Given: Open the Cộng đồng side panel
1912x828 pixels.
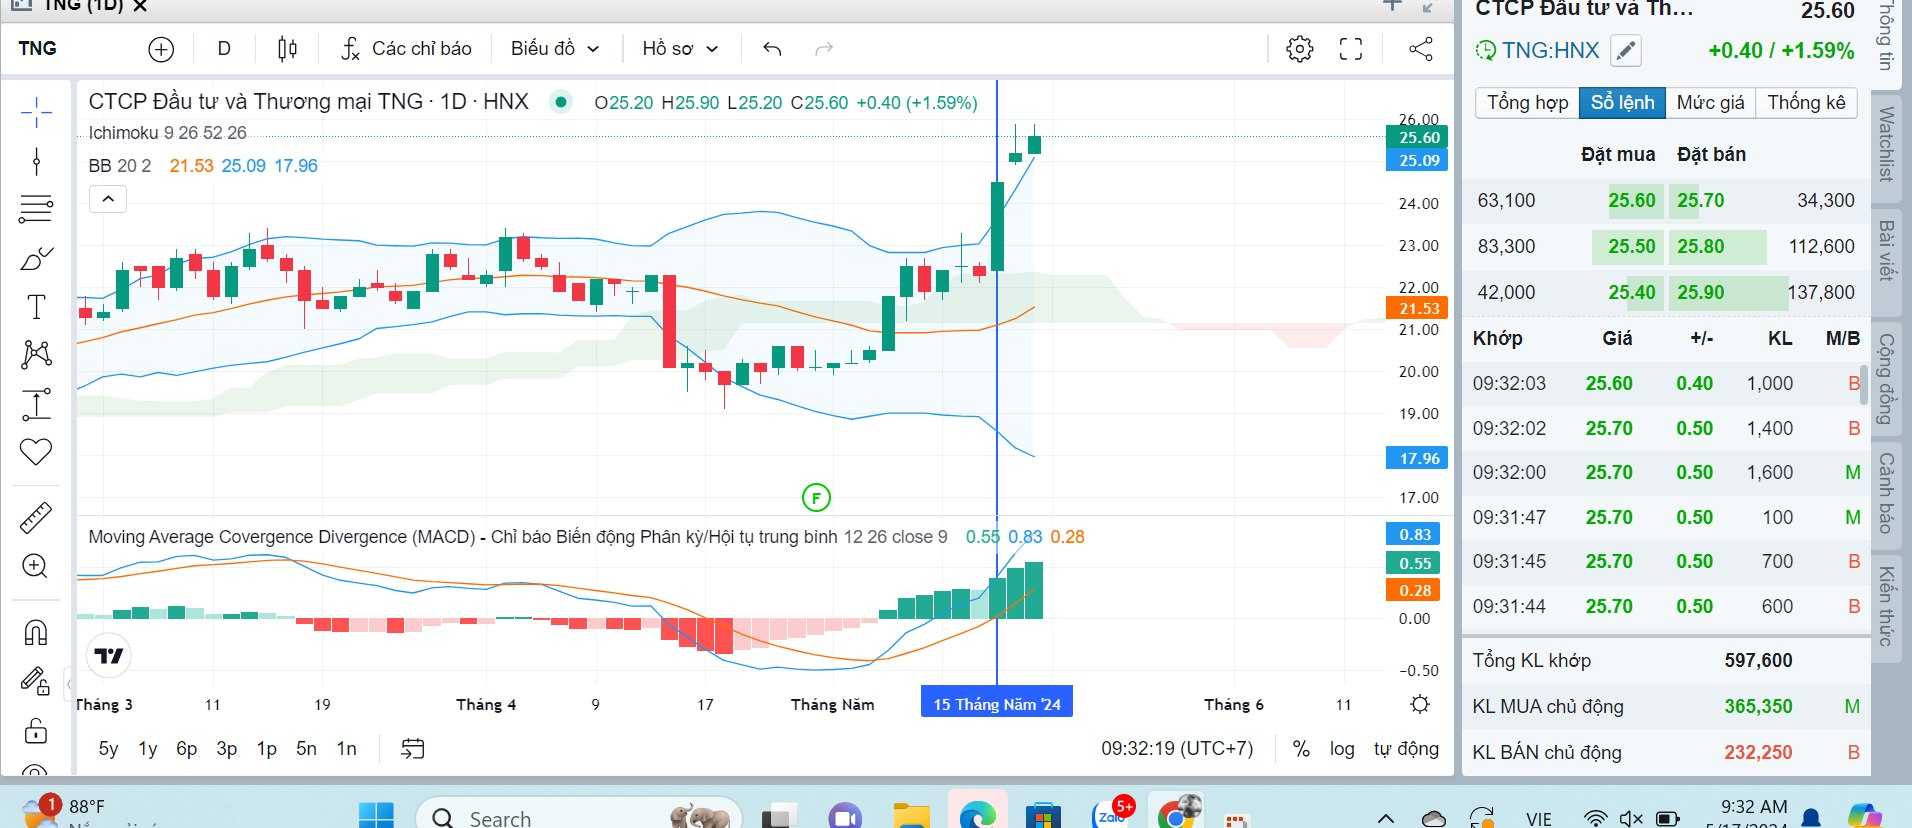Looking at the screenshot, I should (1886, 379).
